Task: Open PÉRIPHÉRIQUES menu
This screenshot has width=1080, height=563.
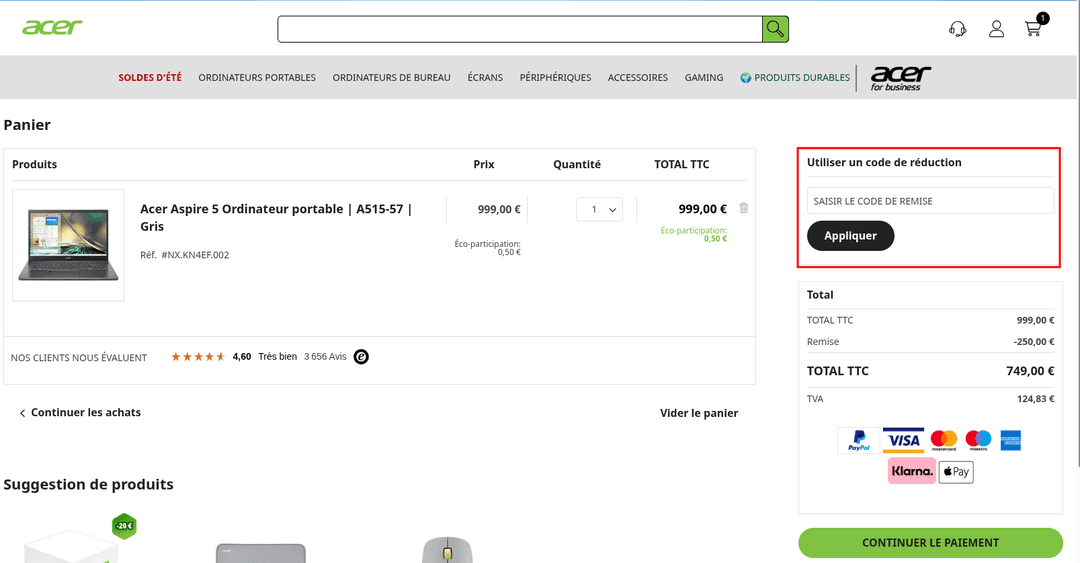Action: [555, 78]
